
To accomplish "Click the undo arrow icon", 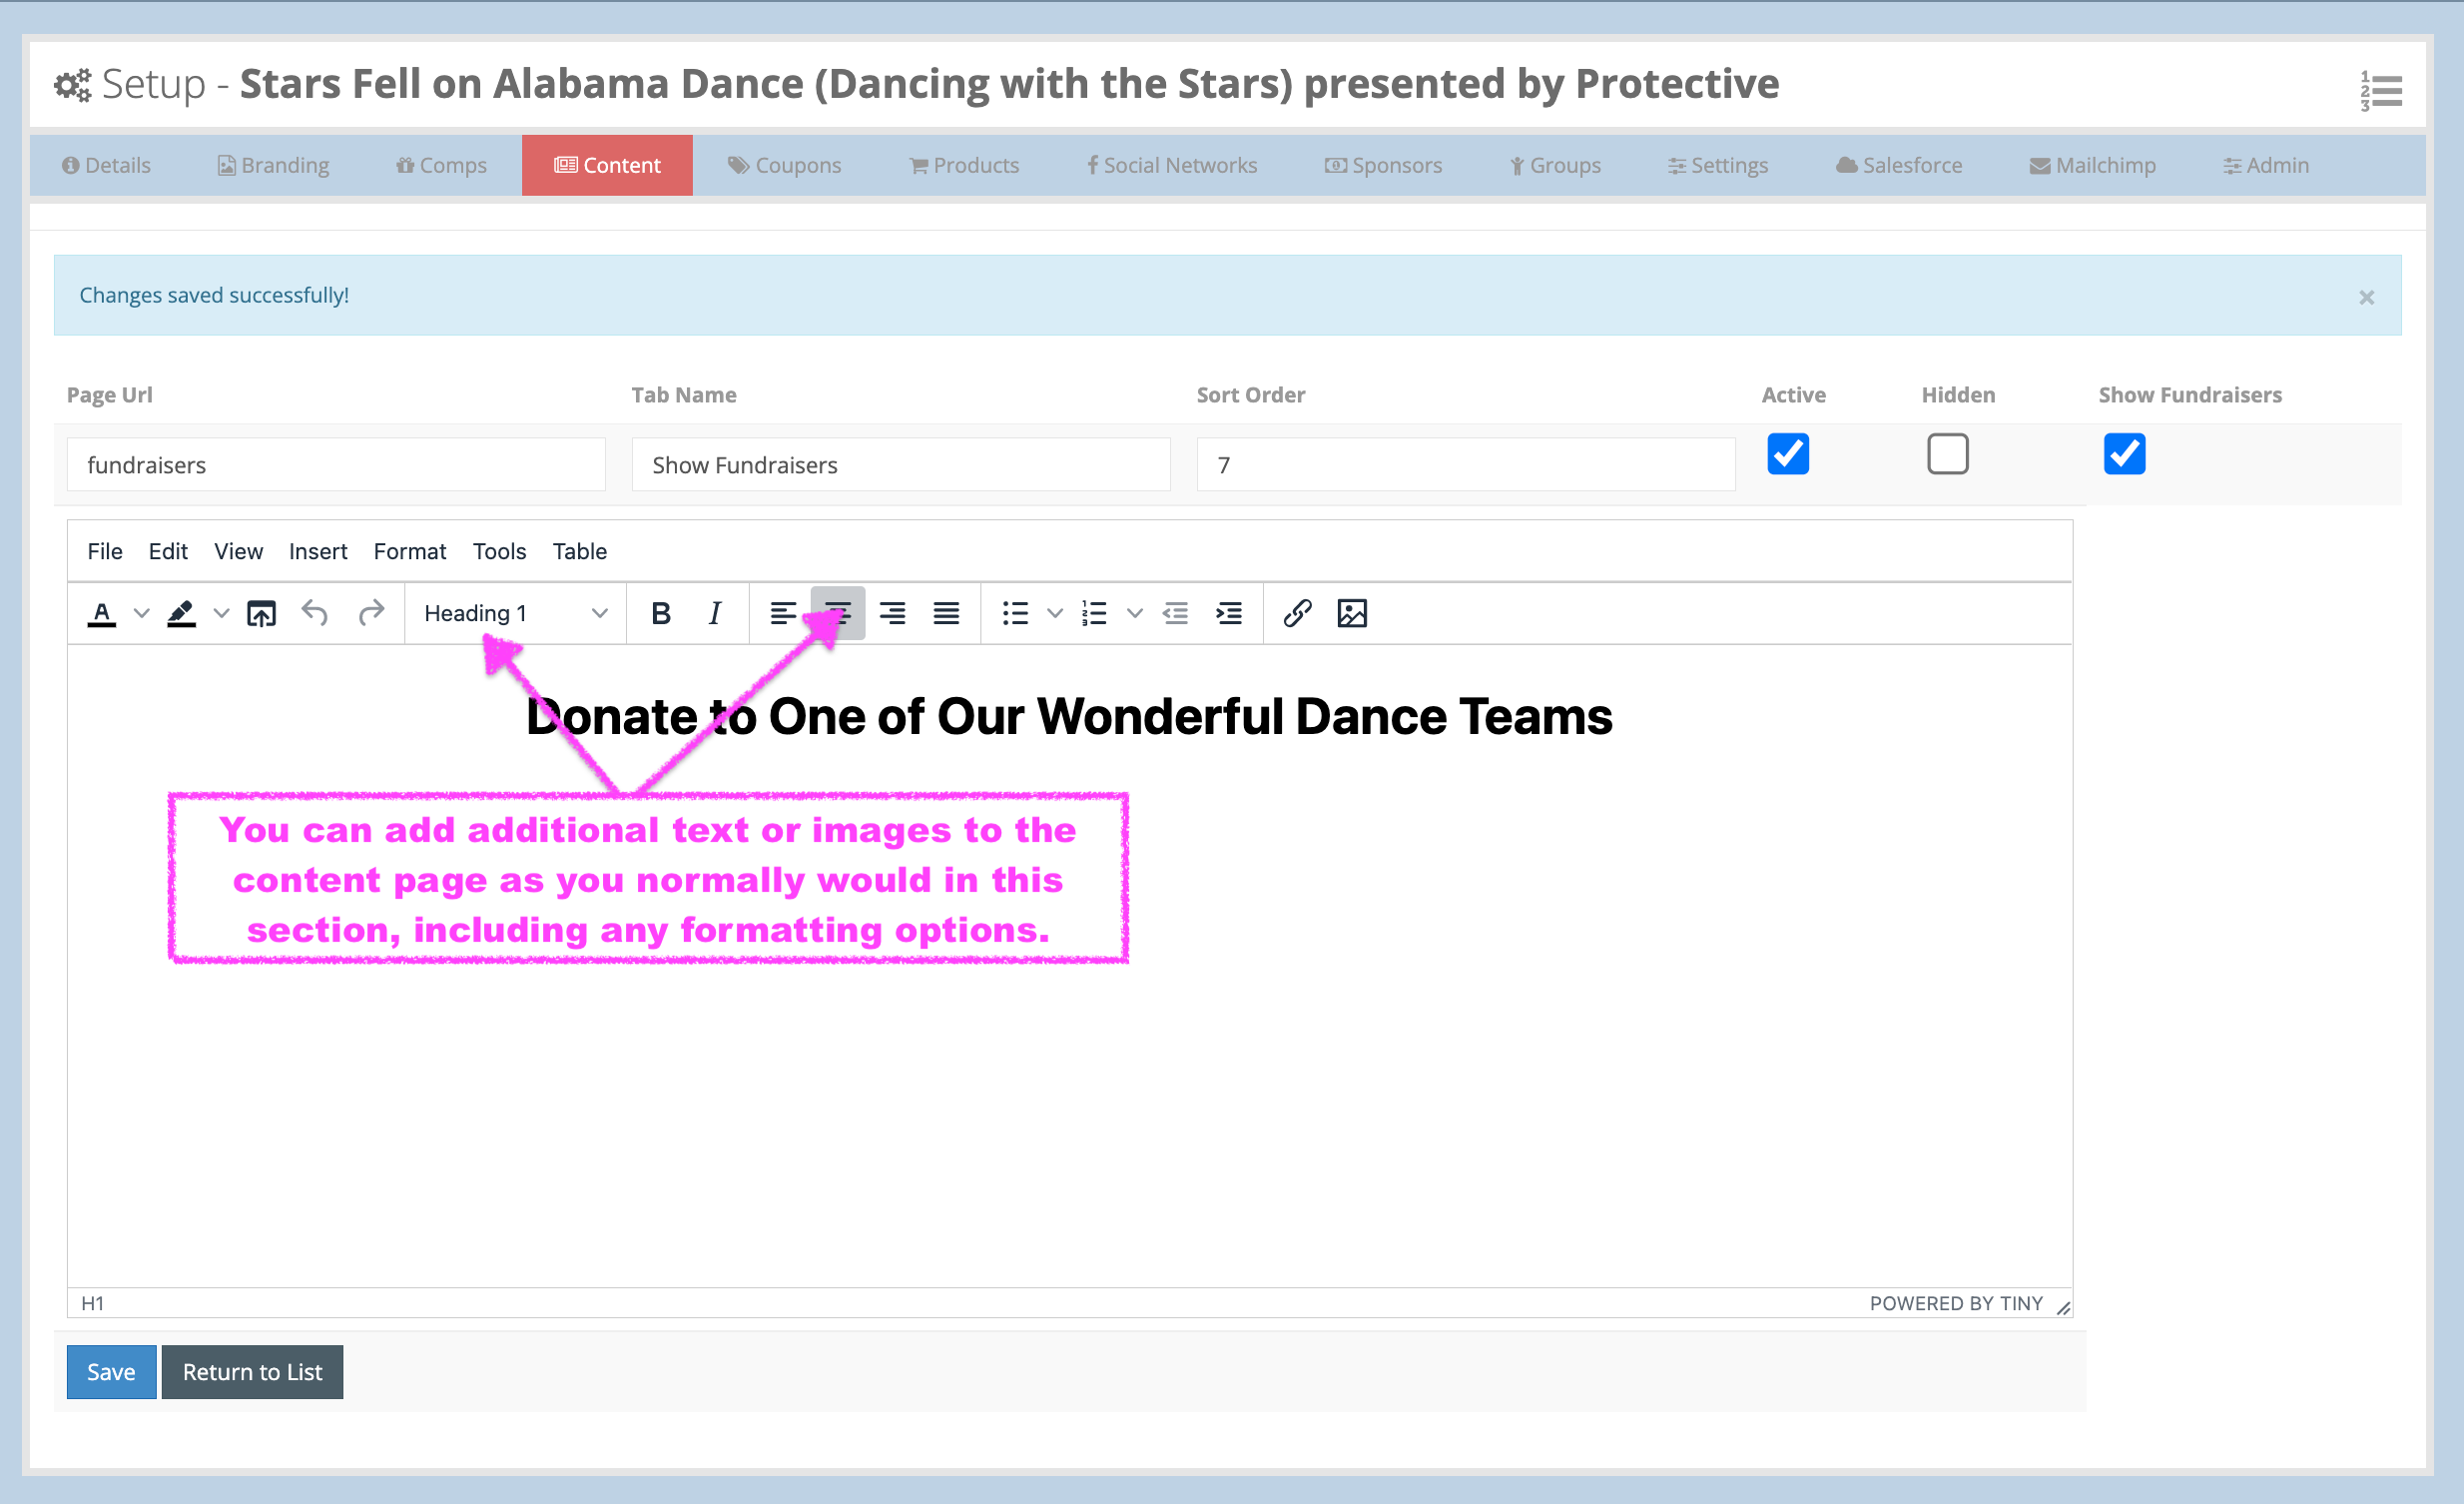I will pyautogui.click(x=315, y=613).
